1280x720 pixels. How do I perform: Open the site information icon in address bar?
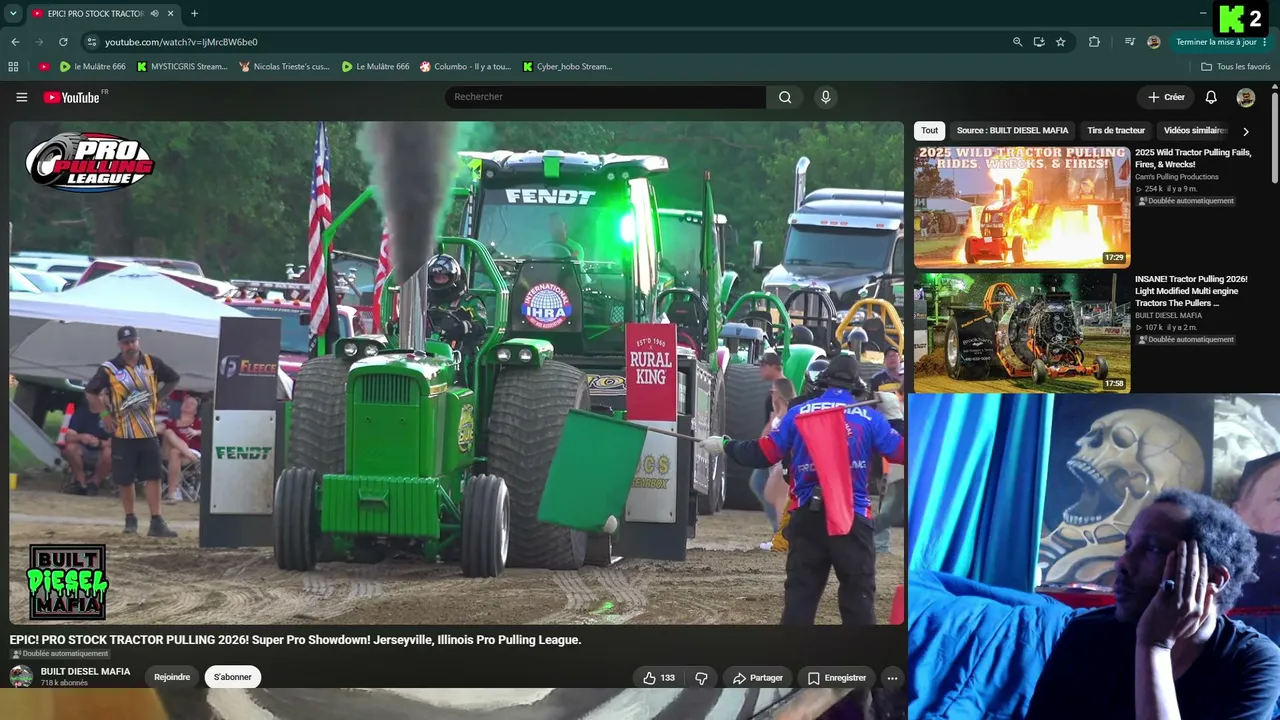coord(92,42)
